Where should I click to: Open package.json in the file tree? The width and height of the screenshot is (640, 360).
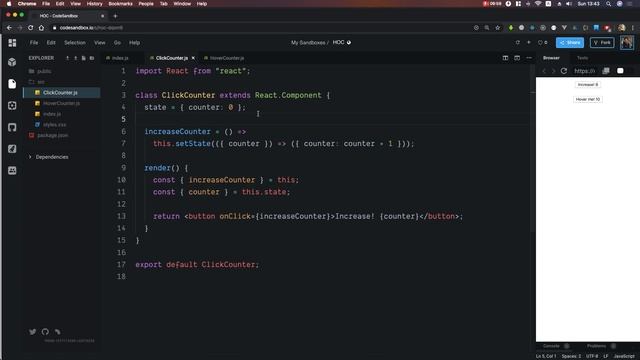(62, 135)
